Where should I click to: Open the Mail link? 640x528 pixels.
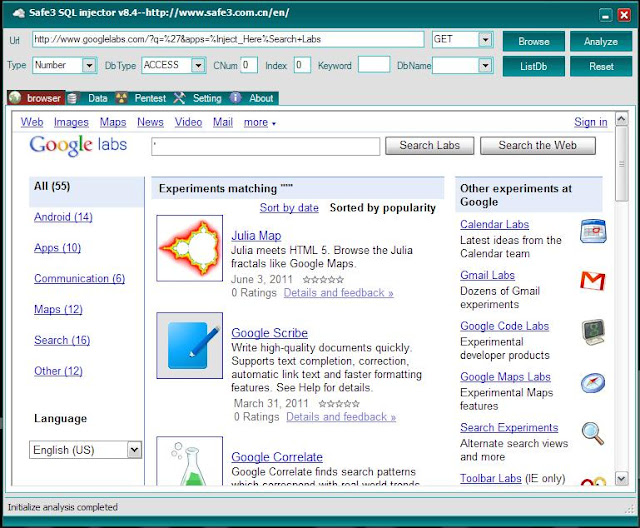coord(223,122)
